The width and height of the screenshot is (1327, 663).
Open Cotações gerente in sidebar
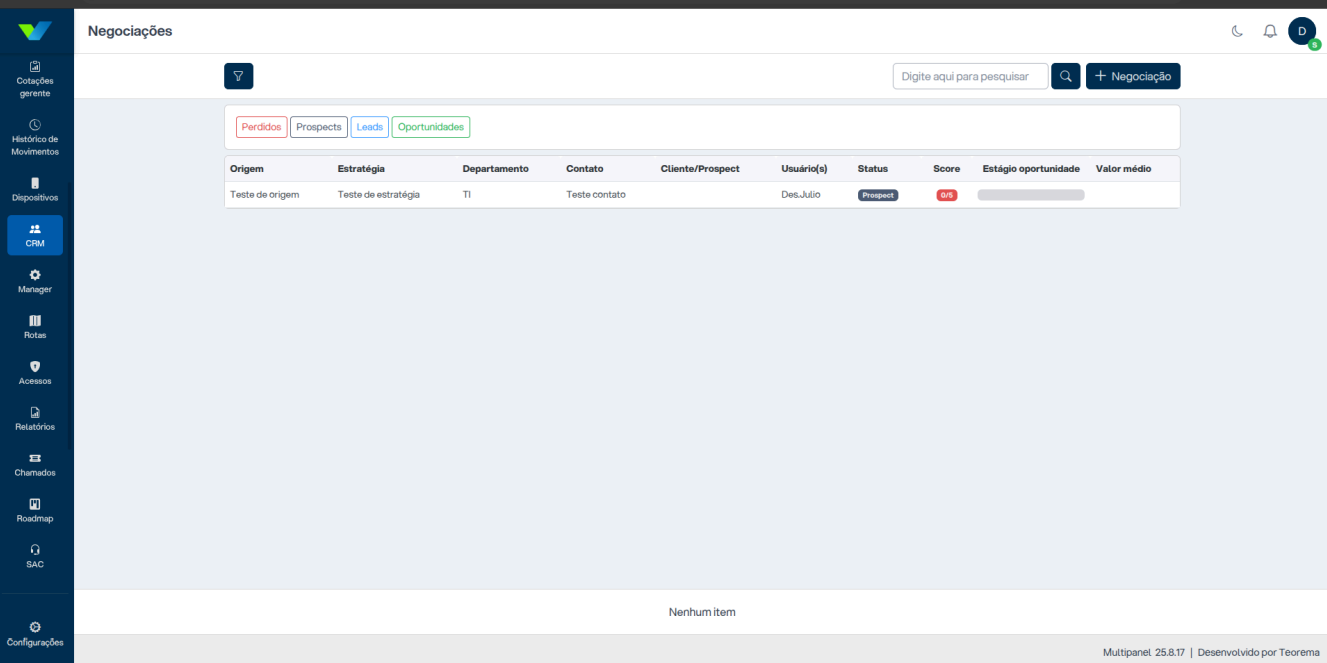pos(35,79)
